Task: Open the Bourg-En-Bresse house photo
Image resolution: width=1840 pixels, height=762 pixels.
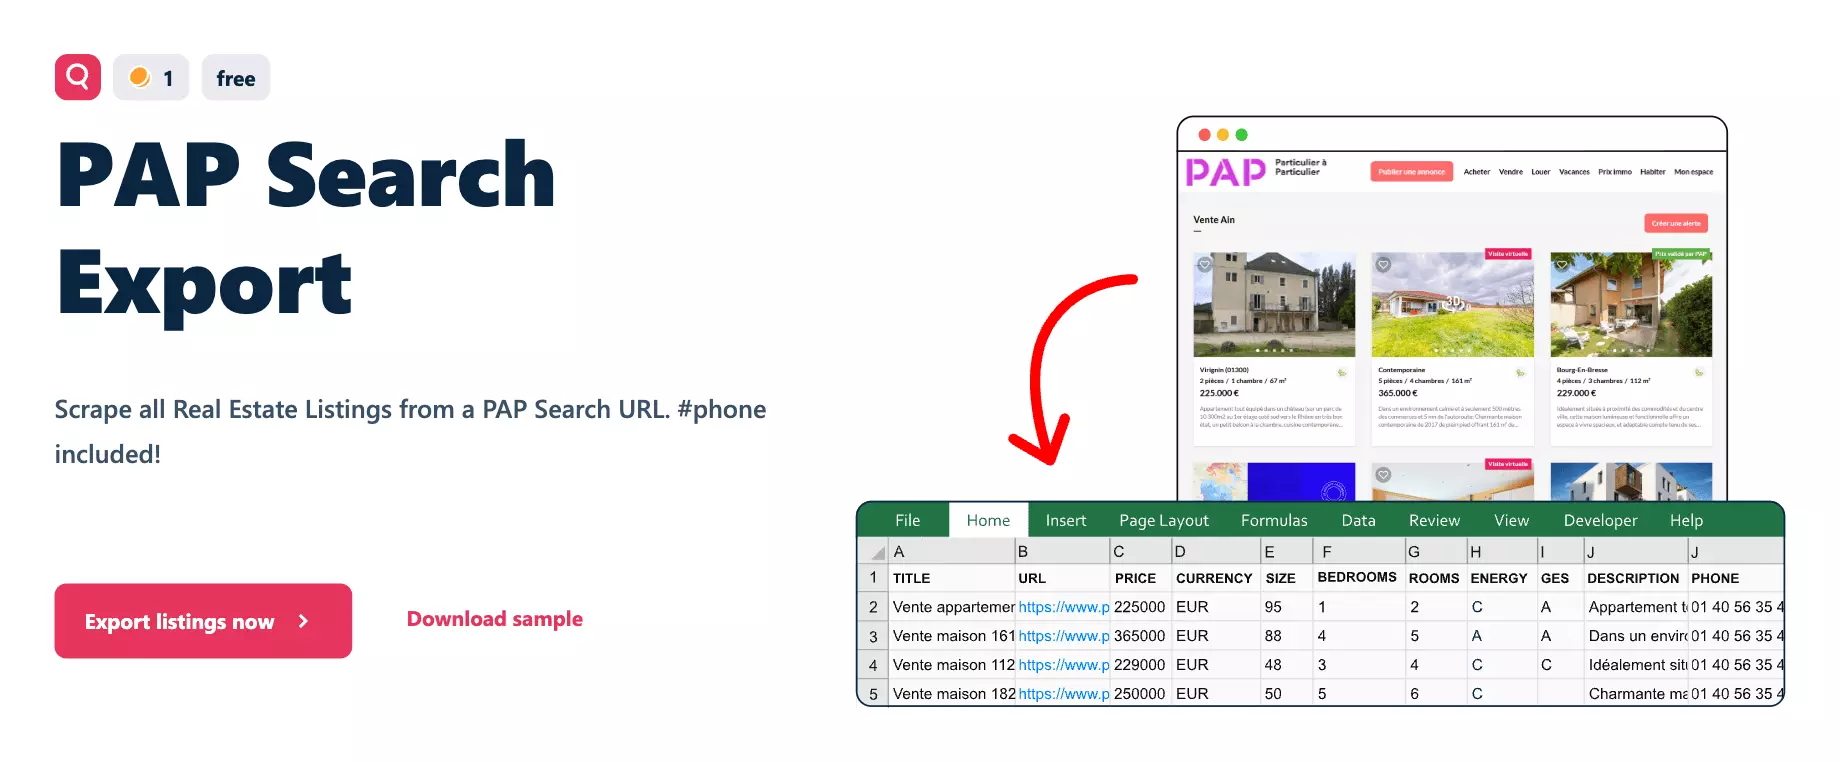Action: 1631,304
